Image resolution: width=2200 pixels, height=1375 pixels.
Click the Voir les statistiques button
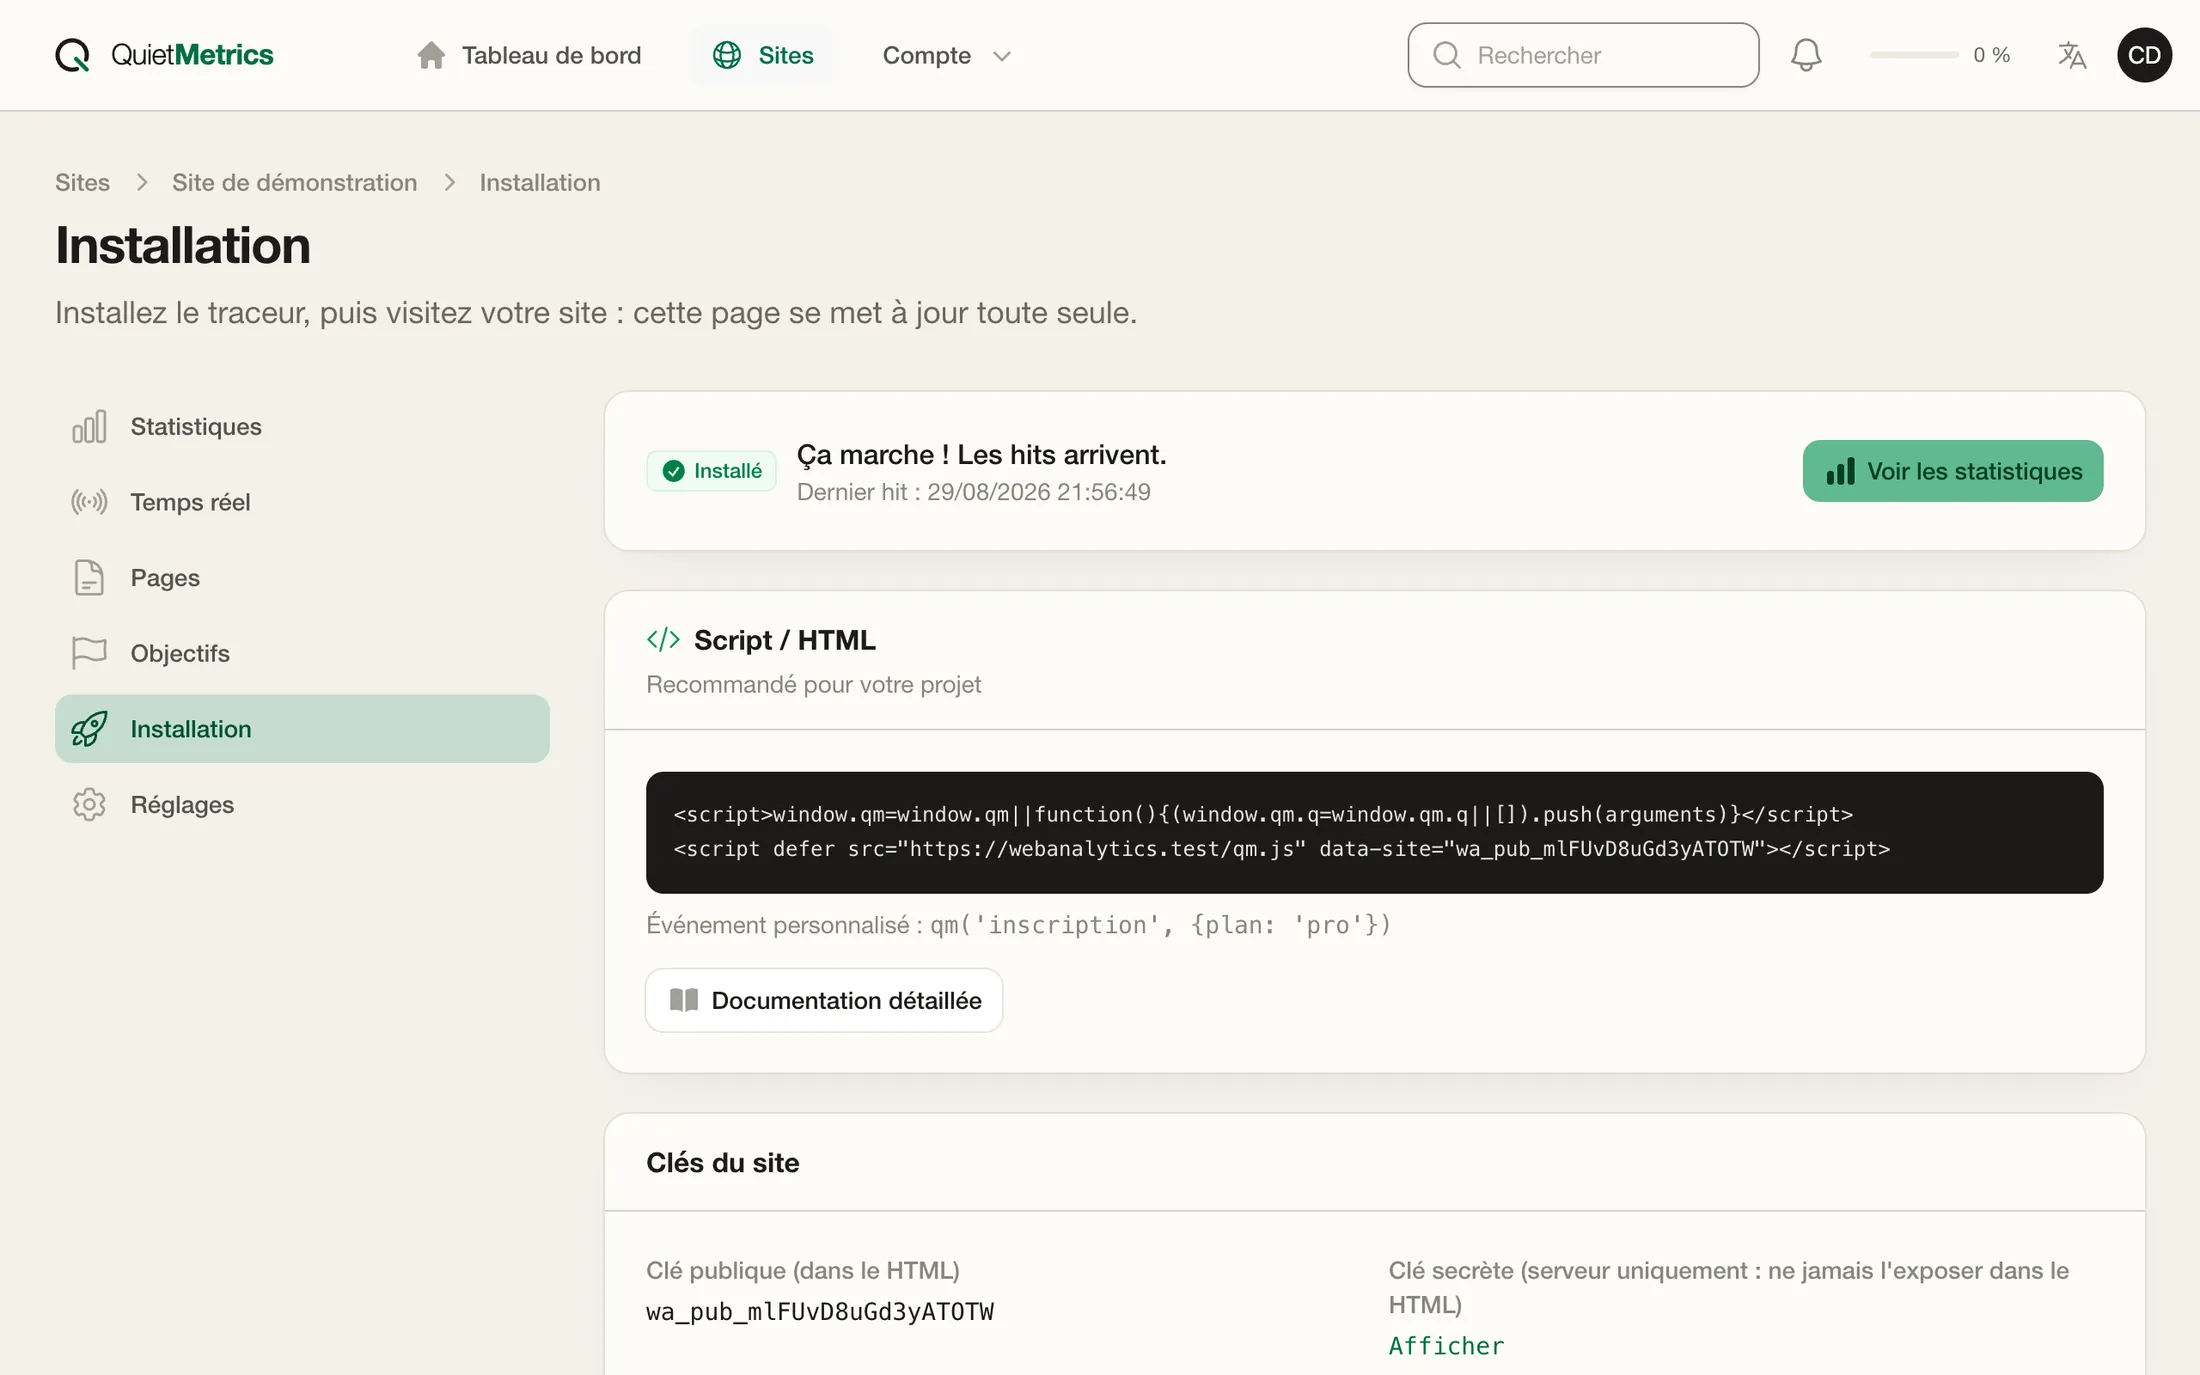click(1953, 471)
